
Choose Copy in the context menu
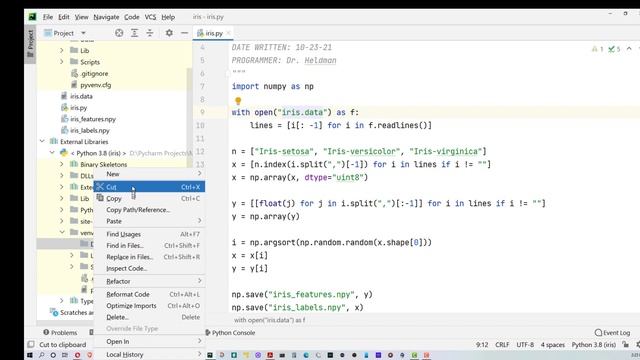[x=149, y=198]
